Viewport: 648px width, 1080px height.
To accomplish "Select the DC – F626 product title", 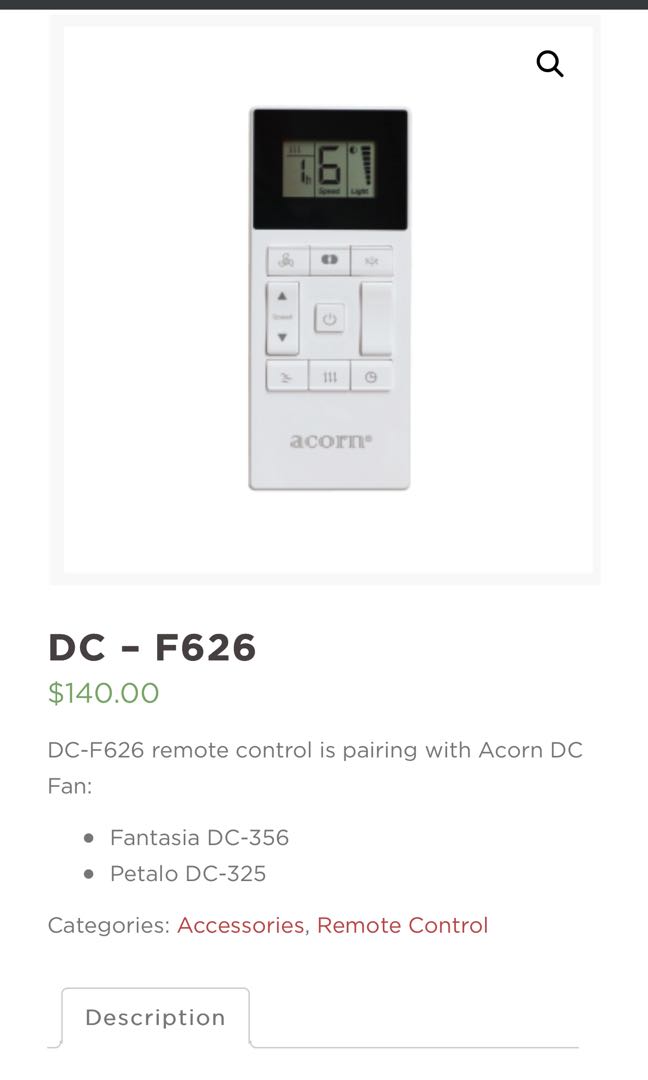I will [x=152, y=648].
